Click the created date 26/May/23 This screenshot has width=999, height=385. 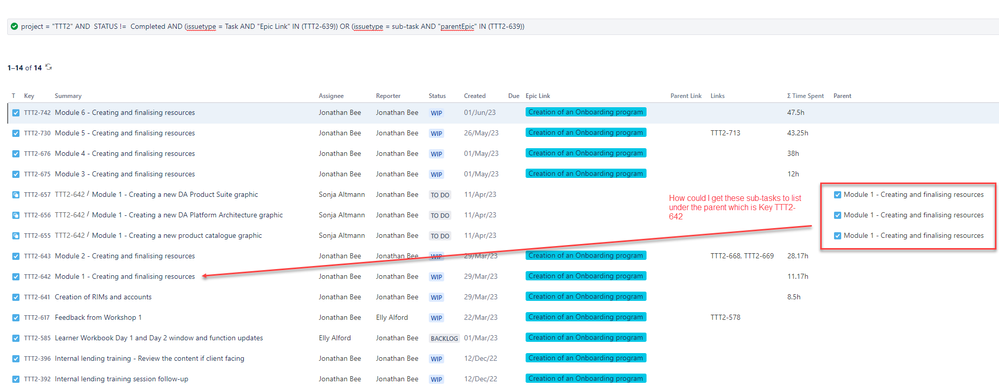[480, 133]
